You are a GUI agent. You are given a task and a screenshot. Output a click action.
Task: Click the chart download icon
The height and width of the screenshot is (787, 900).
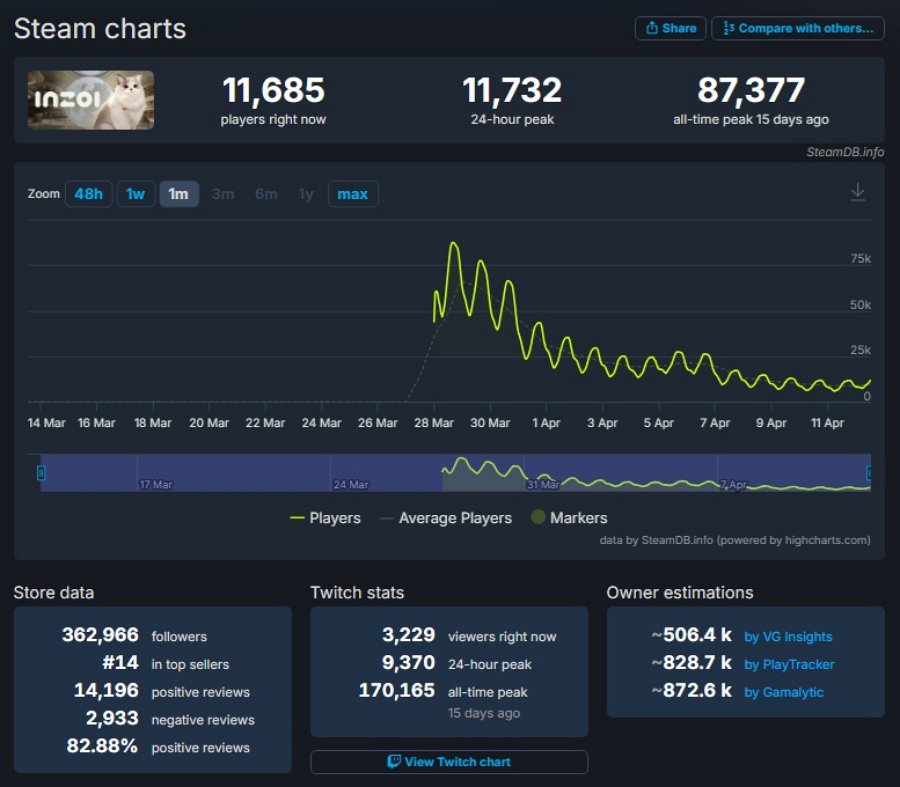(x=858, y=192)
